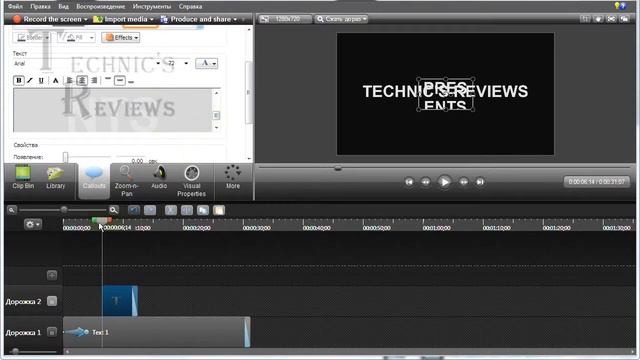The height and width of the screenshot is (360, 640).
Task: Click the timeline zoom slider handle
Action: tap(64, 210)
